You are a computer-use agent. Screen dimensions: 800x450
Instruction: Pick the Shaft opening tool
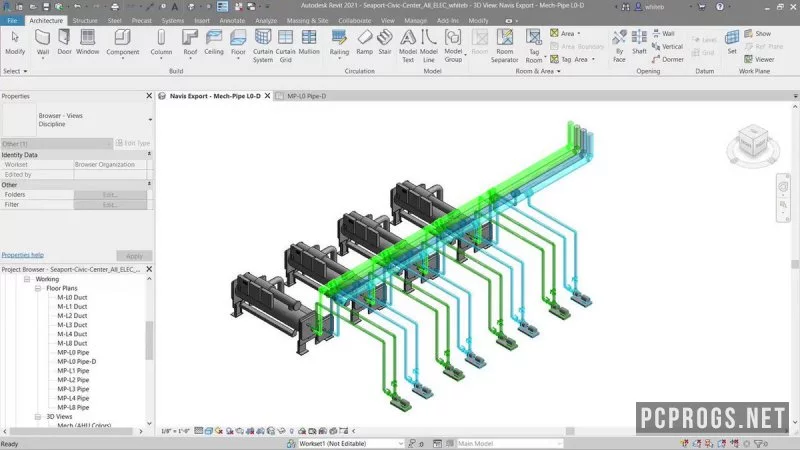click(639, 43)
